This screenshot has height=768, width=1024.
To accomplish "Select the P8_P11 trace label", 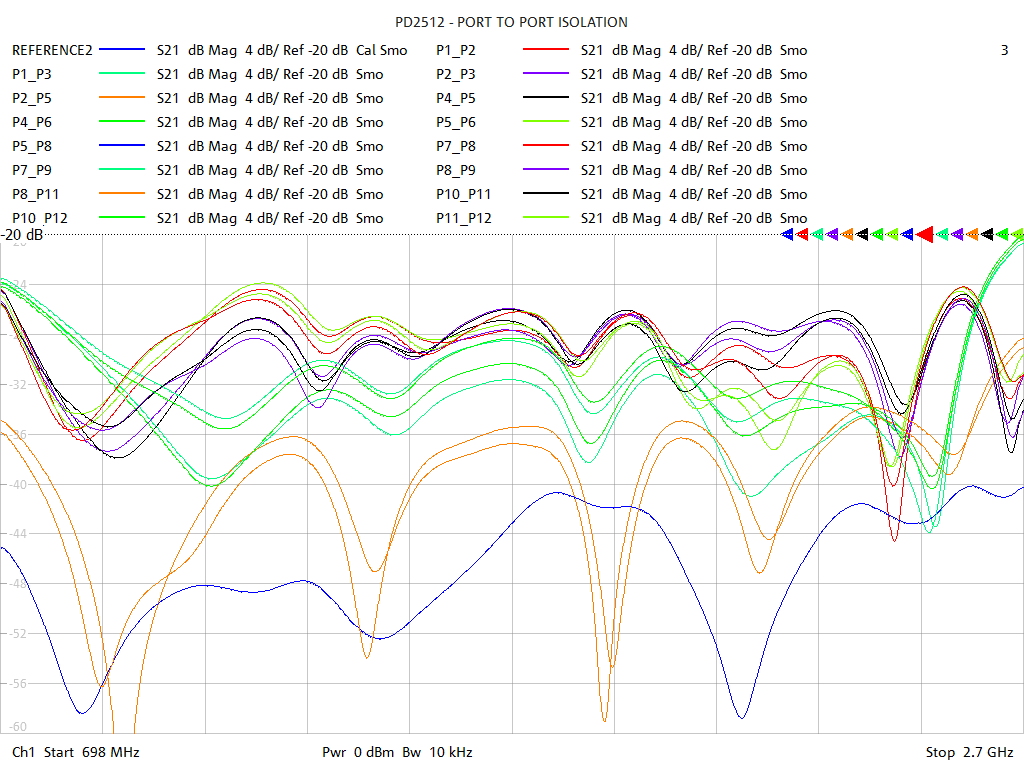I will point(35,195).
